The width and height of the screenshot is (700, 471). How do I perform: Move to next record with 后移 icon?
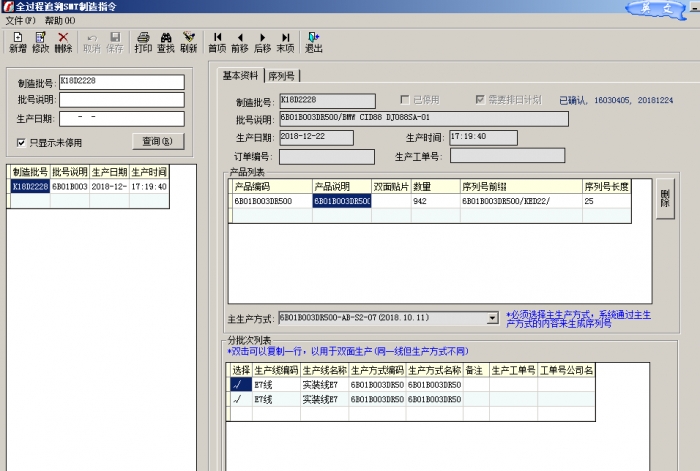coord(262,42)
